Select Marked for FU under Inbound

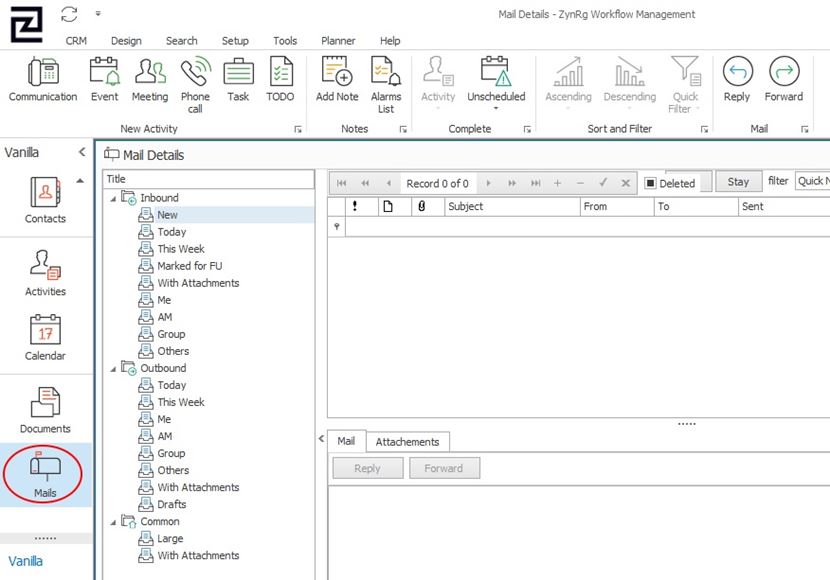pos(190,266)
